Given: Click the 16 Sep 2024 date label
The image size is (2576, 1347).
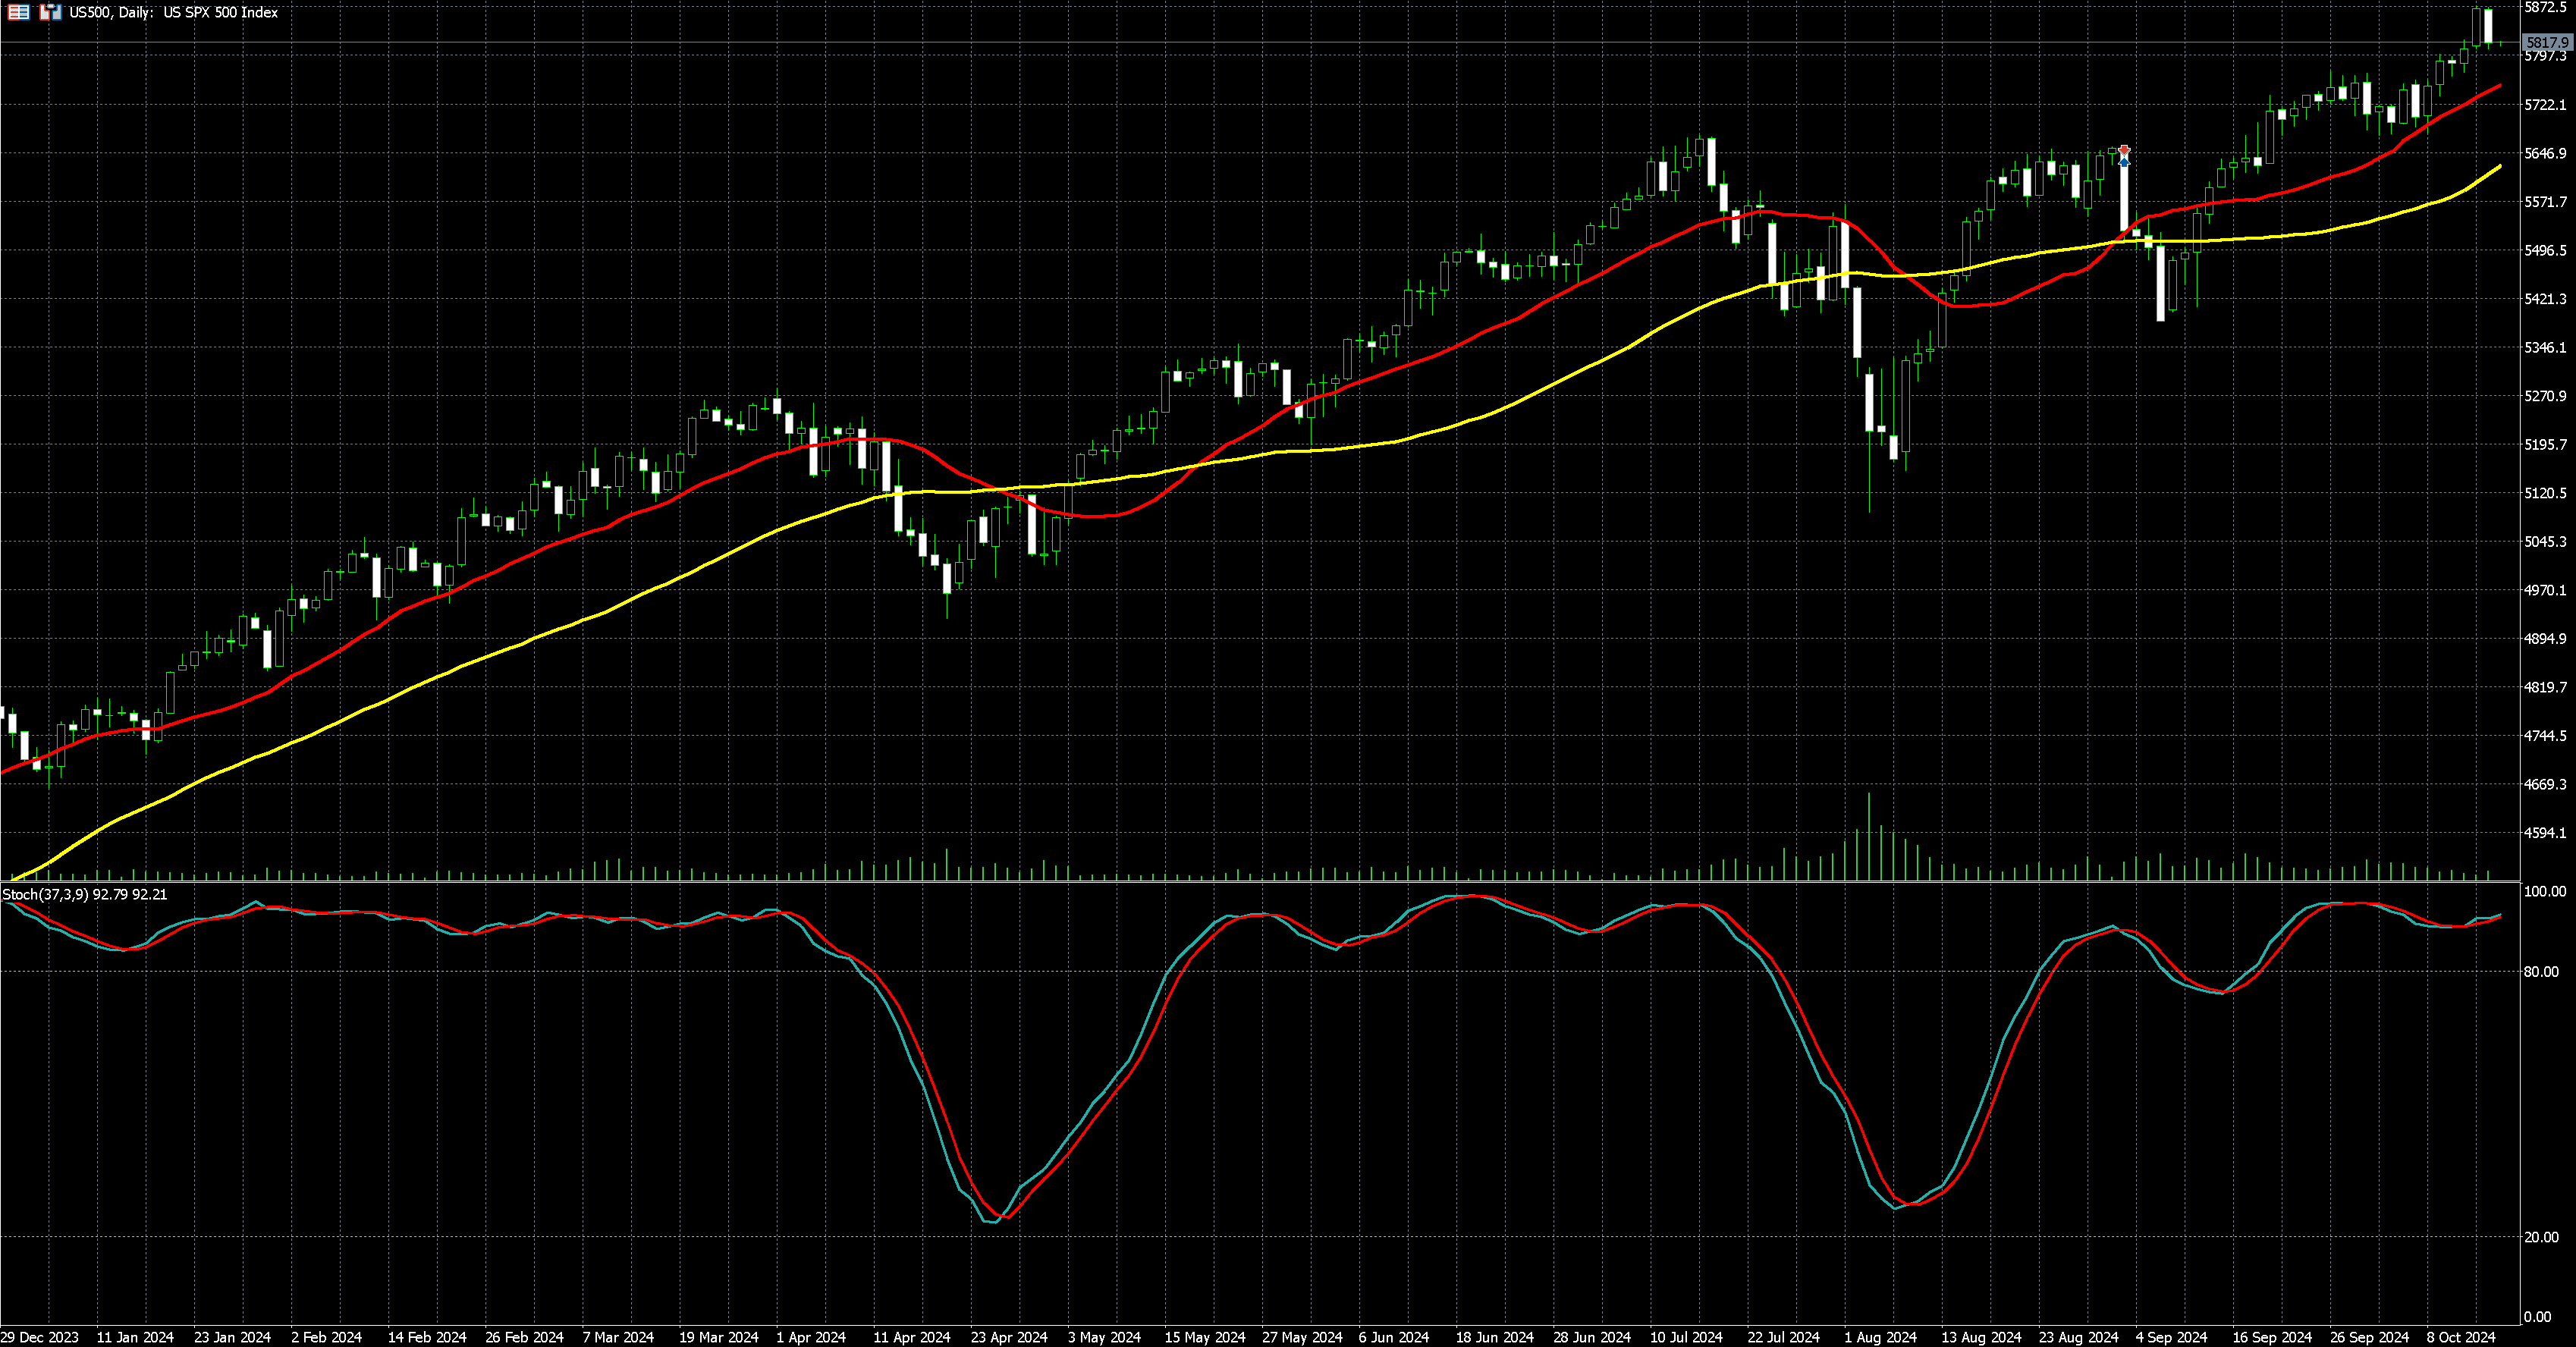Looking at the screenshot, I should point(2272,1337).
